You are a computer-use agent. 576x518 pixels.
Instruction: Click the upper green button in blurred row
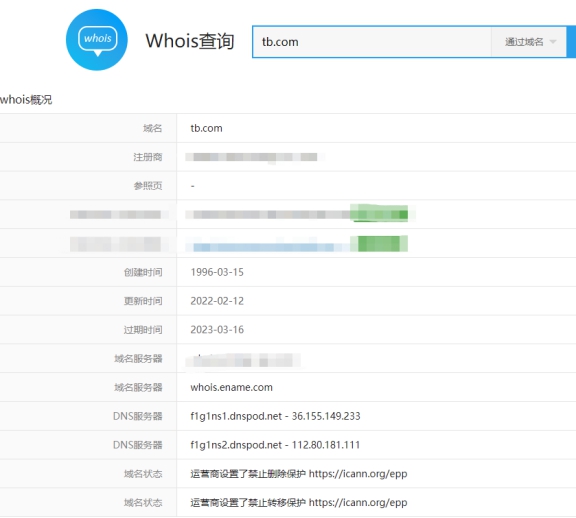[379, 213]
